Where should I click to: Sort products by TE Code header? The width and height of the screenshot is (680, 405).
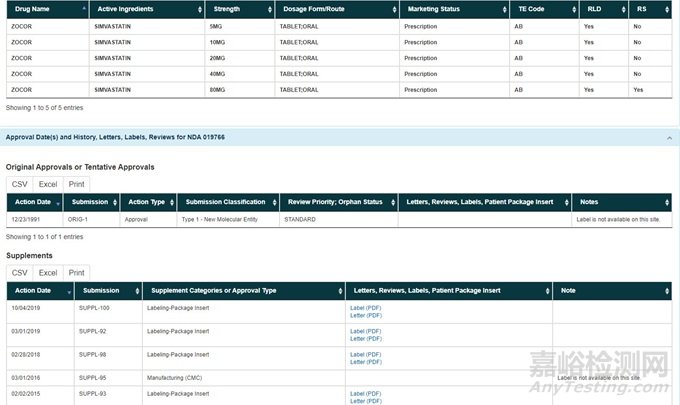tap(541, 9)
